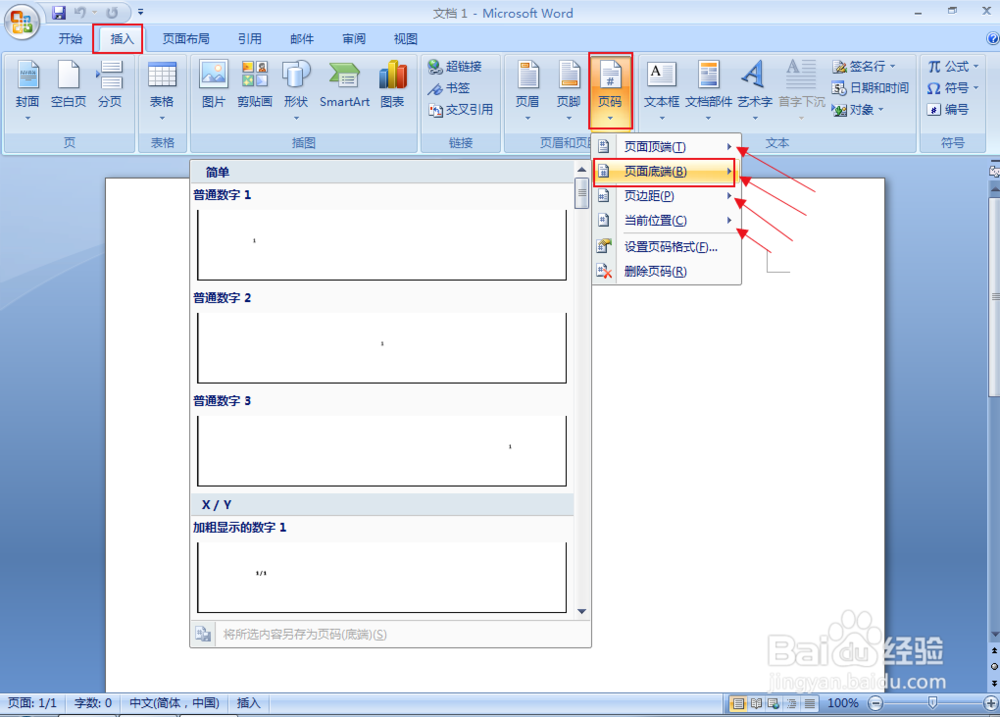Click the zoom slider handle
Image resolution: width=1000 pixels, height=717 pixels.
pyautogui.click(x=932, y=703)
